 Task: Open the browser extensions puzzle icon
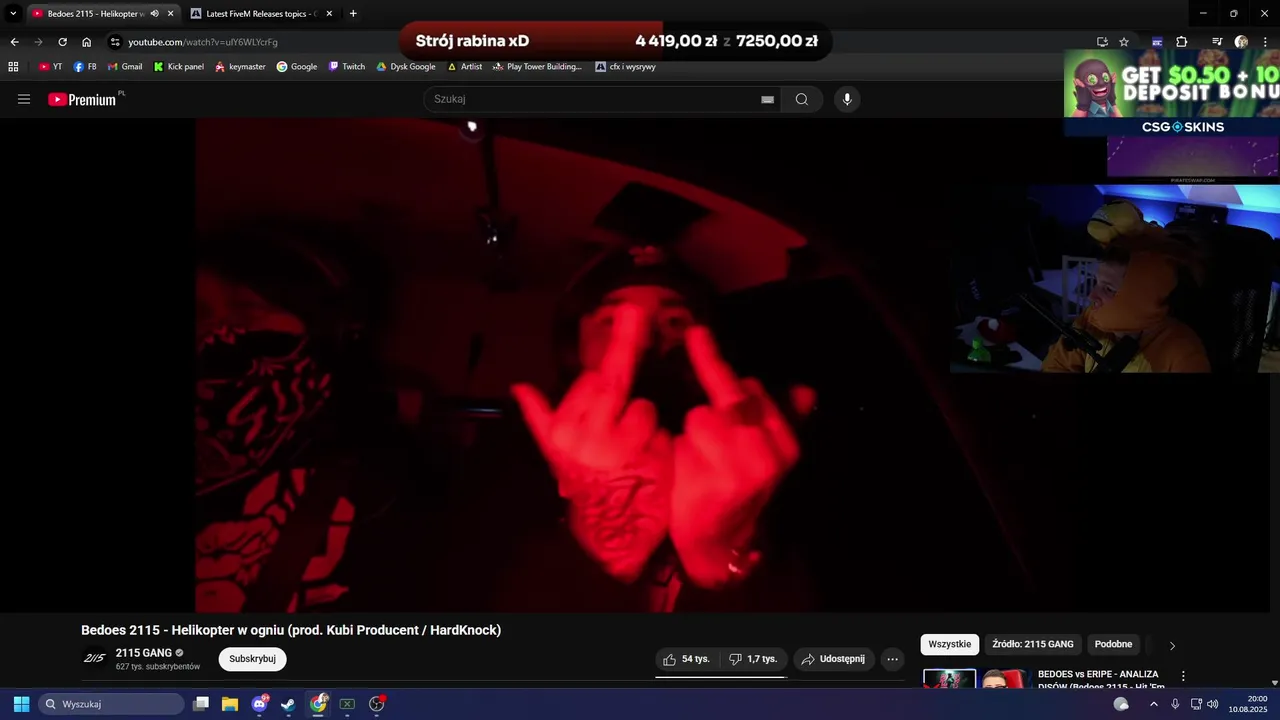[x=1182, y=42]
